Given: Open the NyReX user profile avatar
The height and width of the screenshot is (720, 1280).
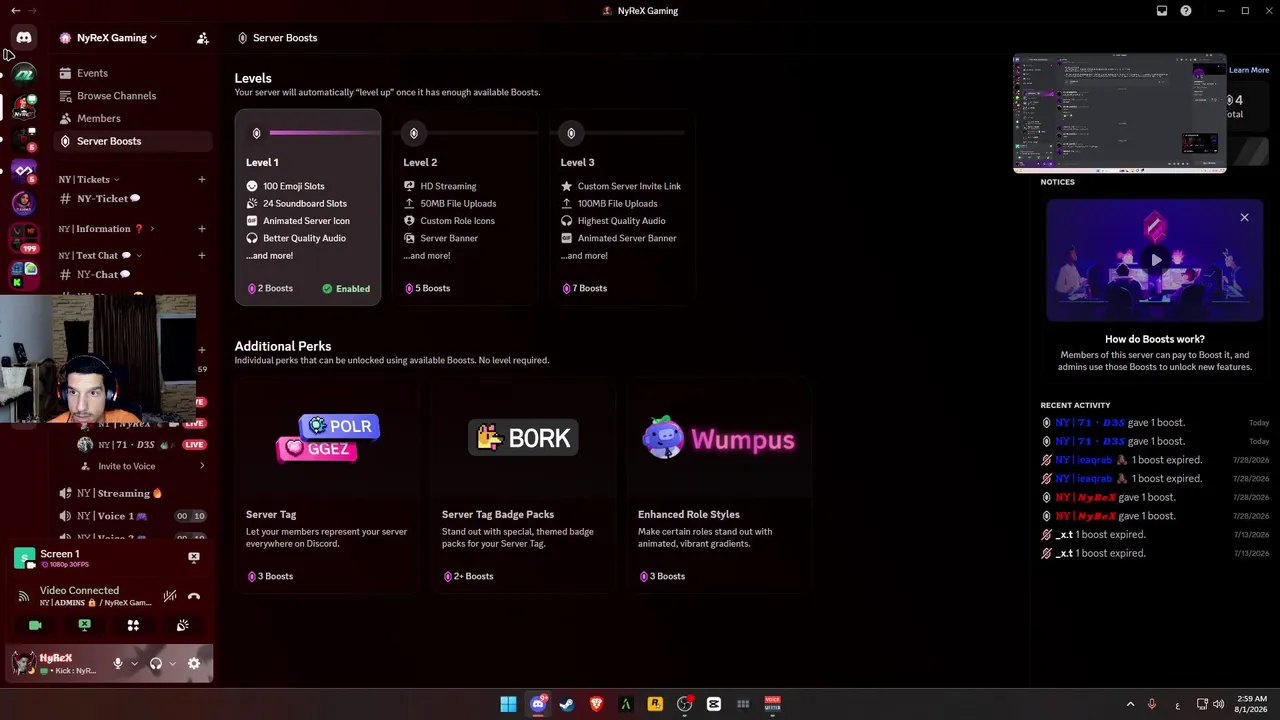Looking at the screenshot, I should [x=23, y=662].
